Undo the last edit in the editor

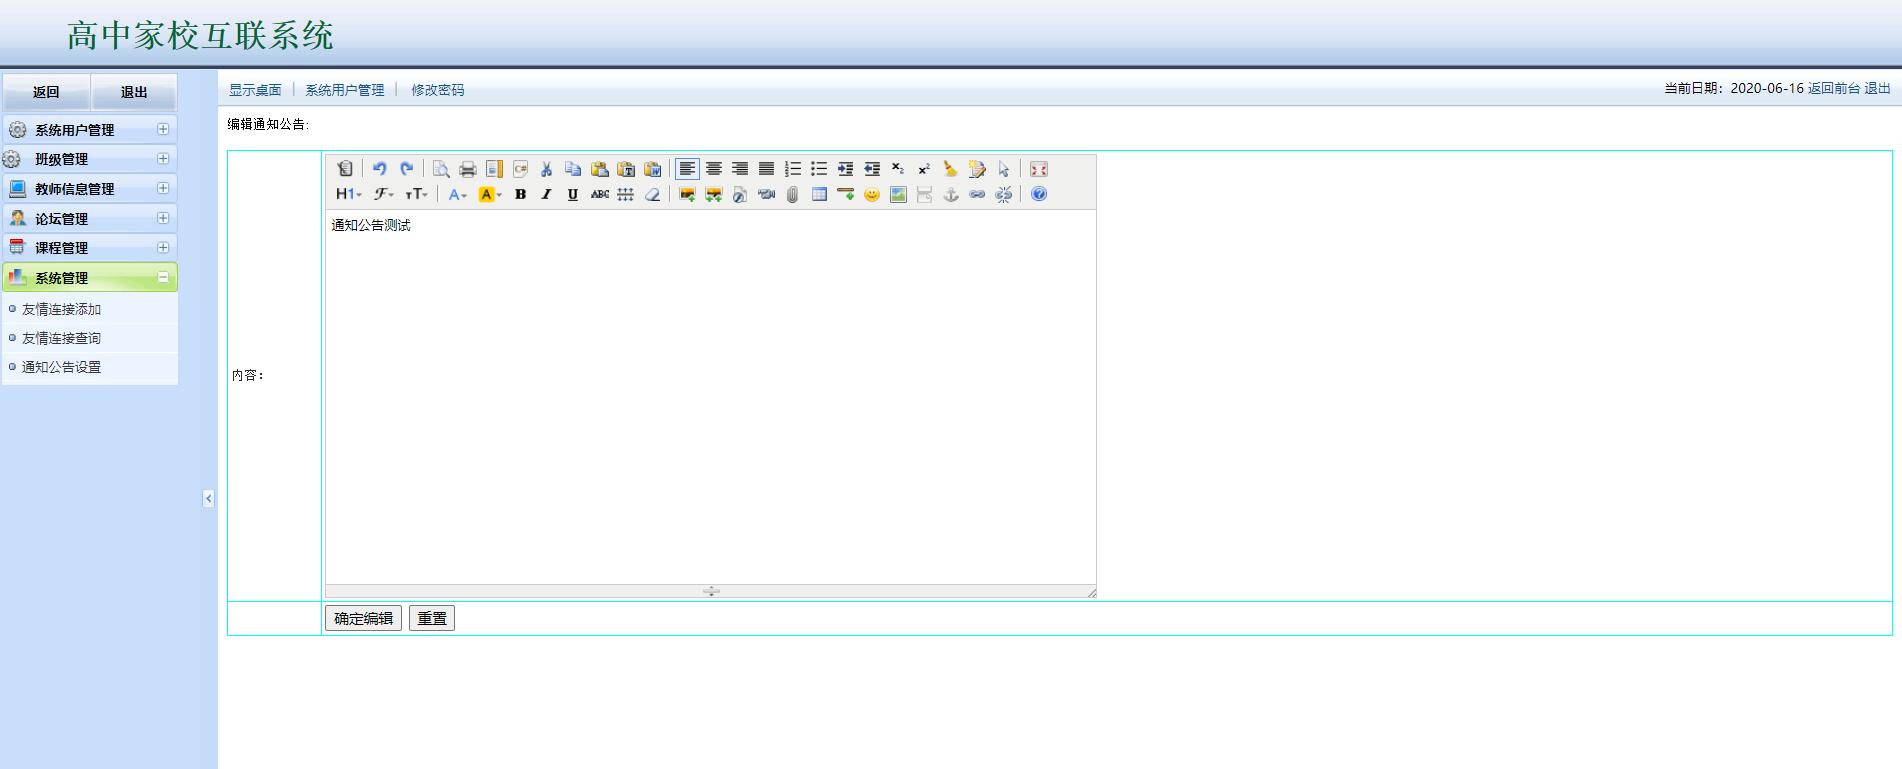pyautogui.click(x=380, y=169)
